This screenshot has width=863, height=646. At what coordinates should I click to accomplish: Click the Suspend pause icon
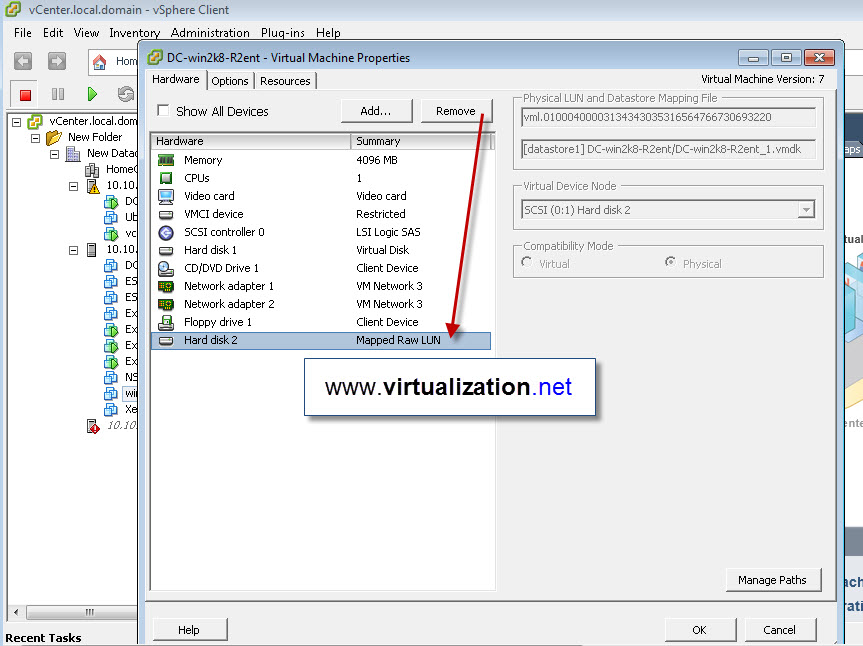click(x=58, y=94)
